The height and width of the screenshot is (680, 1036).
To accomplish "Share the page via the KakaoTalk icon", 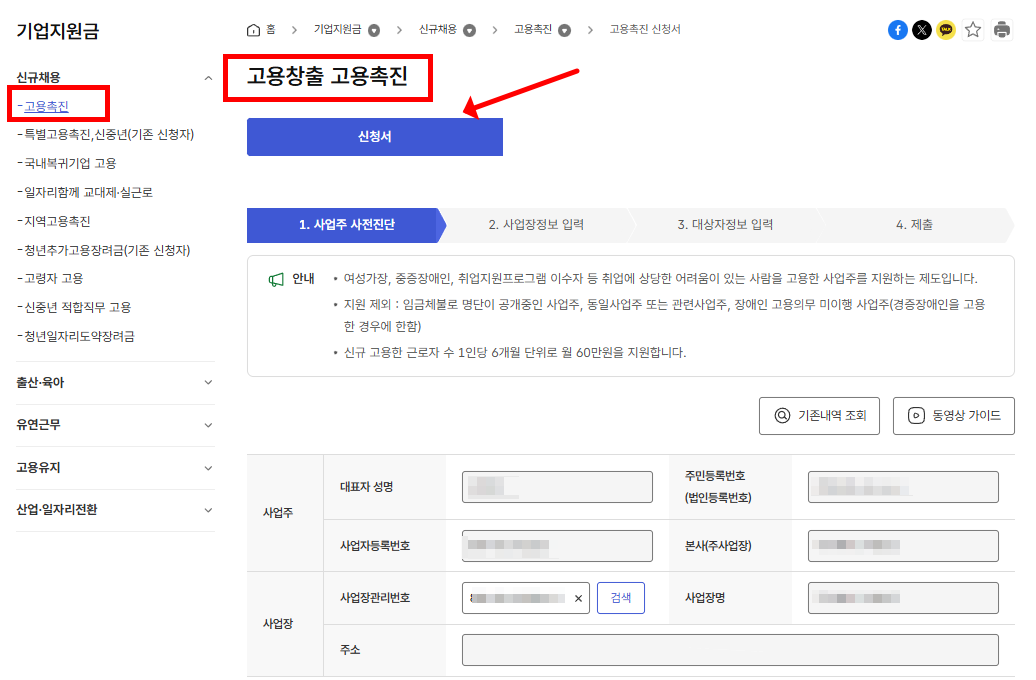I will (x=946, y=30).
